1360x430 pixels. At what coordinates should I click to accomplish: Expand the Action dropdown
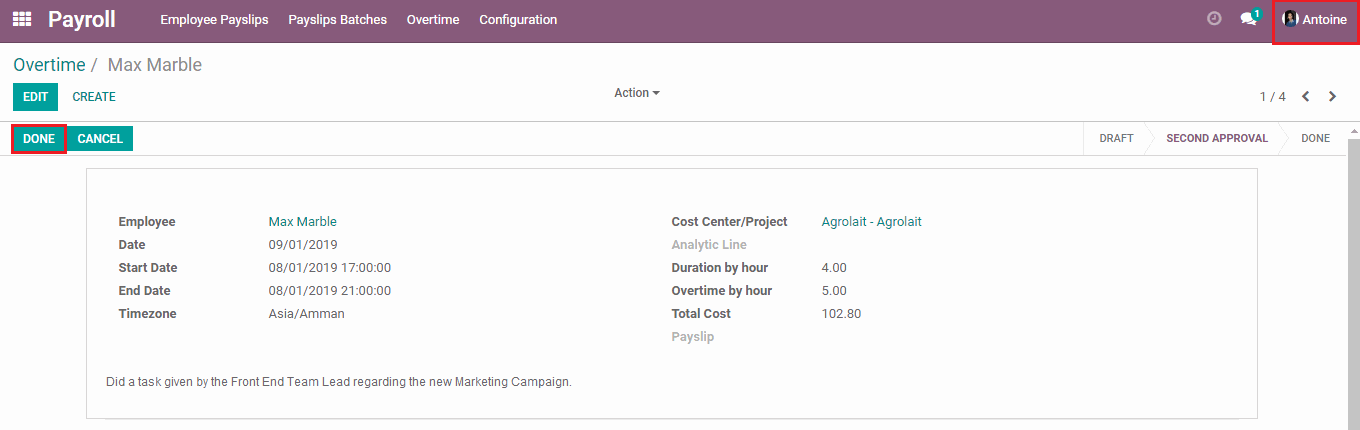(637, 93)
